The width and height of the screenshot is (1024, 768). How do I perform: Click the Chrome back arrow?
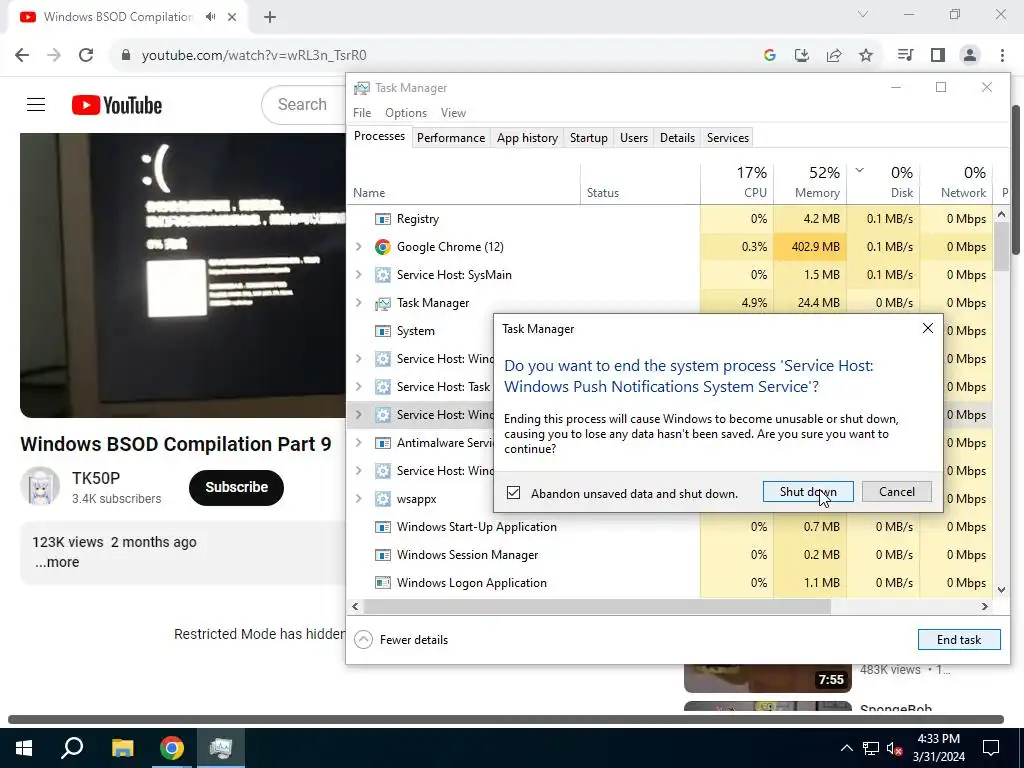[22, 56]
